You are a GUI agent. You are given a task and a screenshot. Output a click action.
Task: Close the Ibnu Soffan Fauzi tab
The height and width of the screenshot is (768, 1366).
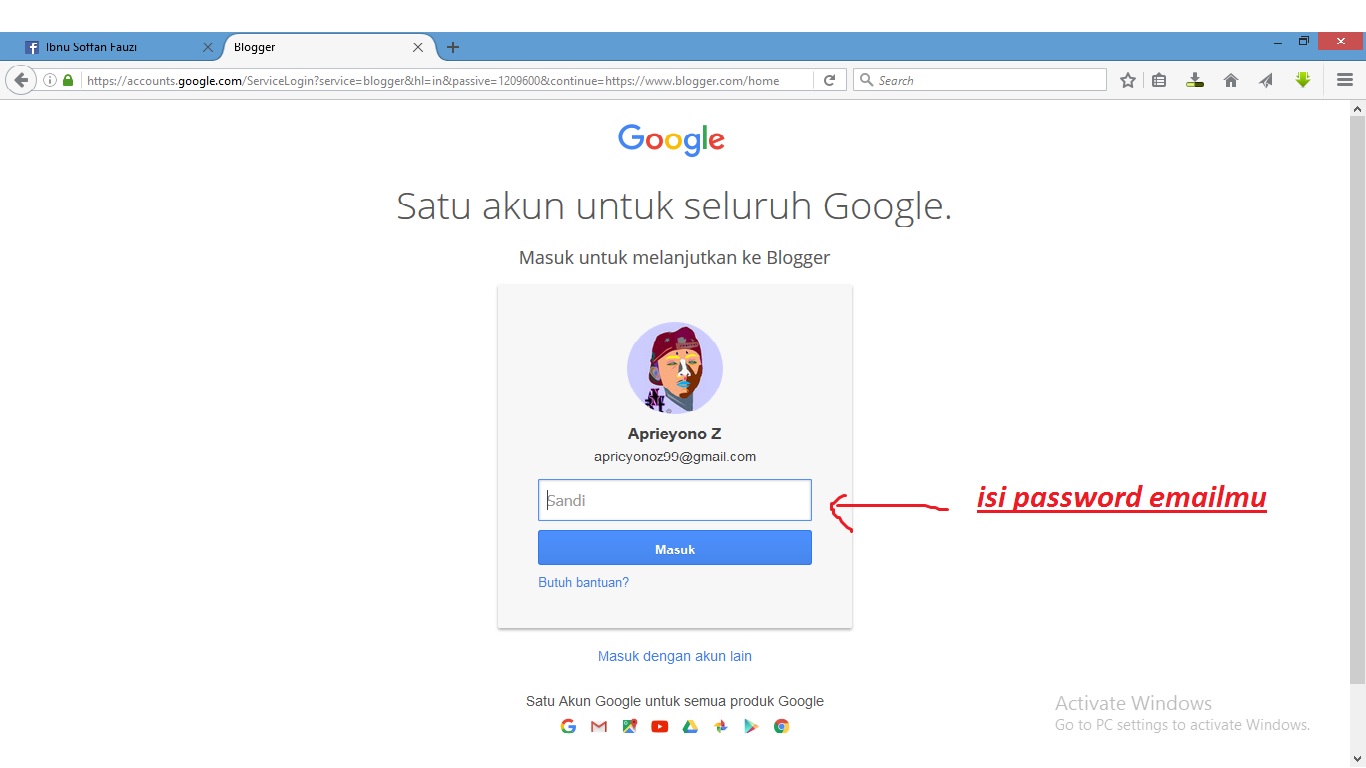click(x=208, y=47)
